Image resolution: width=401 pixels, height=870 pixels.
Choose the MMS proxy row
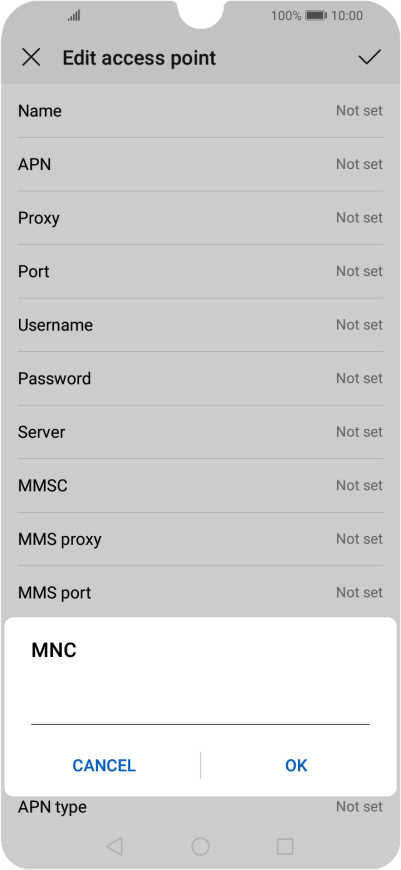point(200,539)
